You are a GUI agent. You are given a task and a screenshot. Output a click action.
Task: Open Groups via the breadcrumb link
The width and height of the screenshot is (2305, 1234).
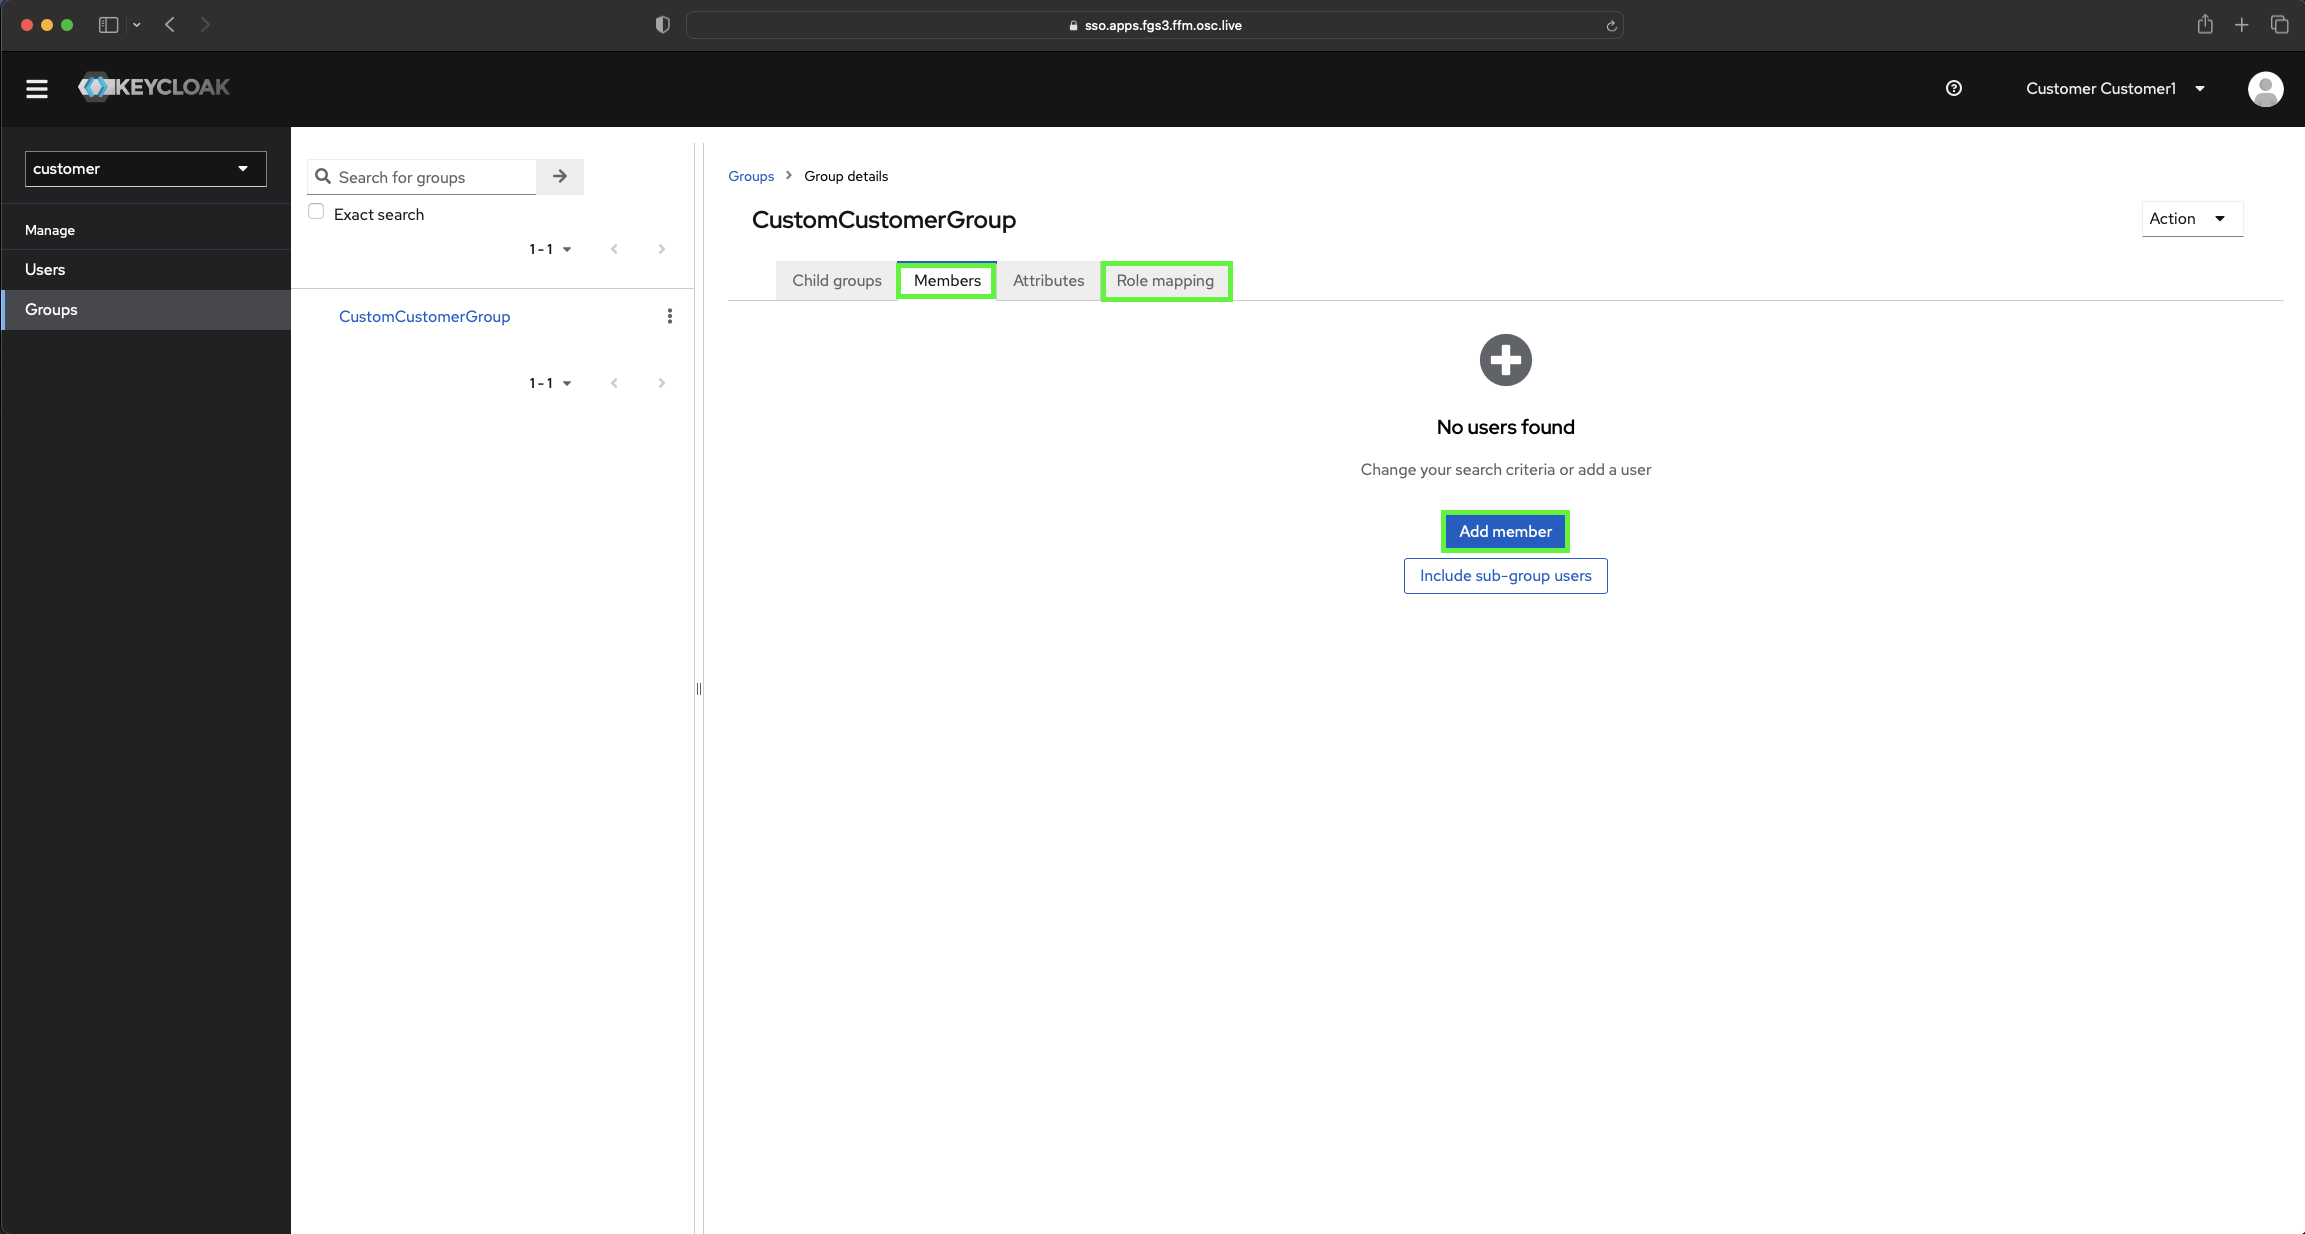[x=751, y=176]
